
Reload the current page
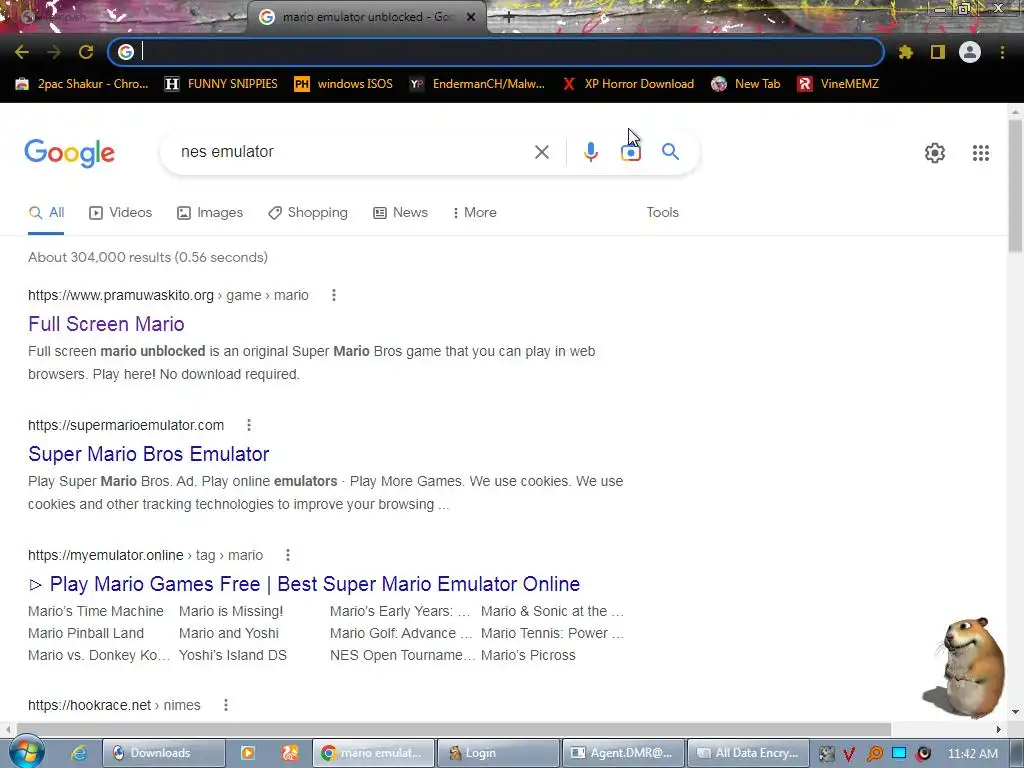86,52
